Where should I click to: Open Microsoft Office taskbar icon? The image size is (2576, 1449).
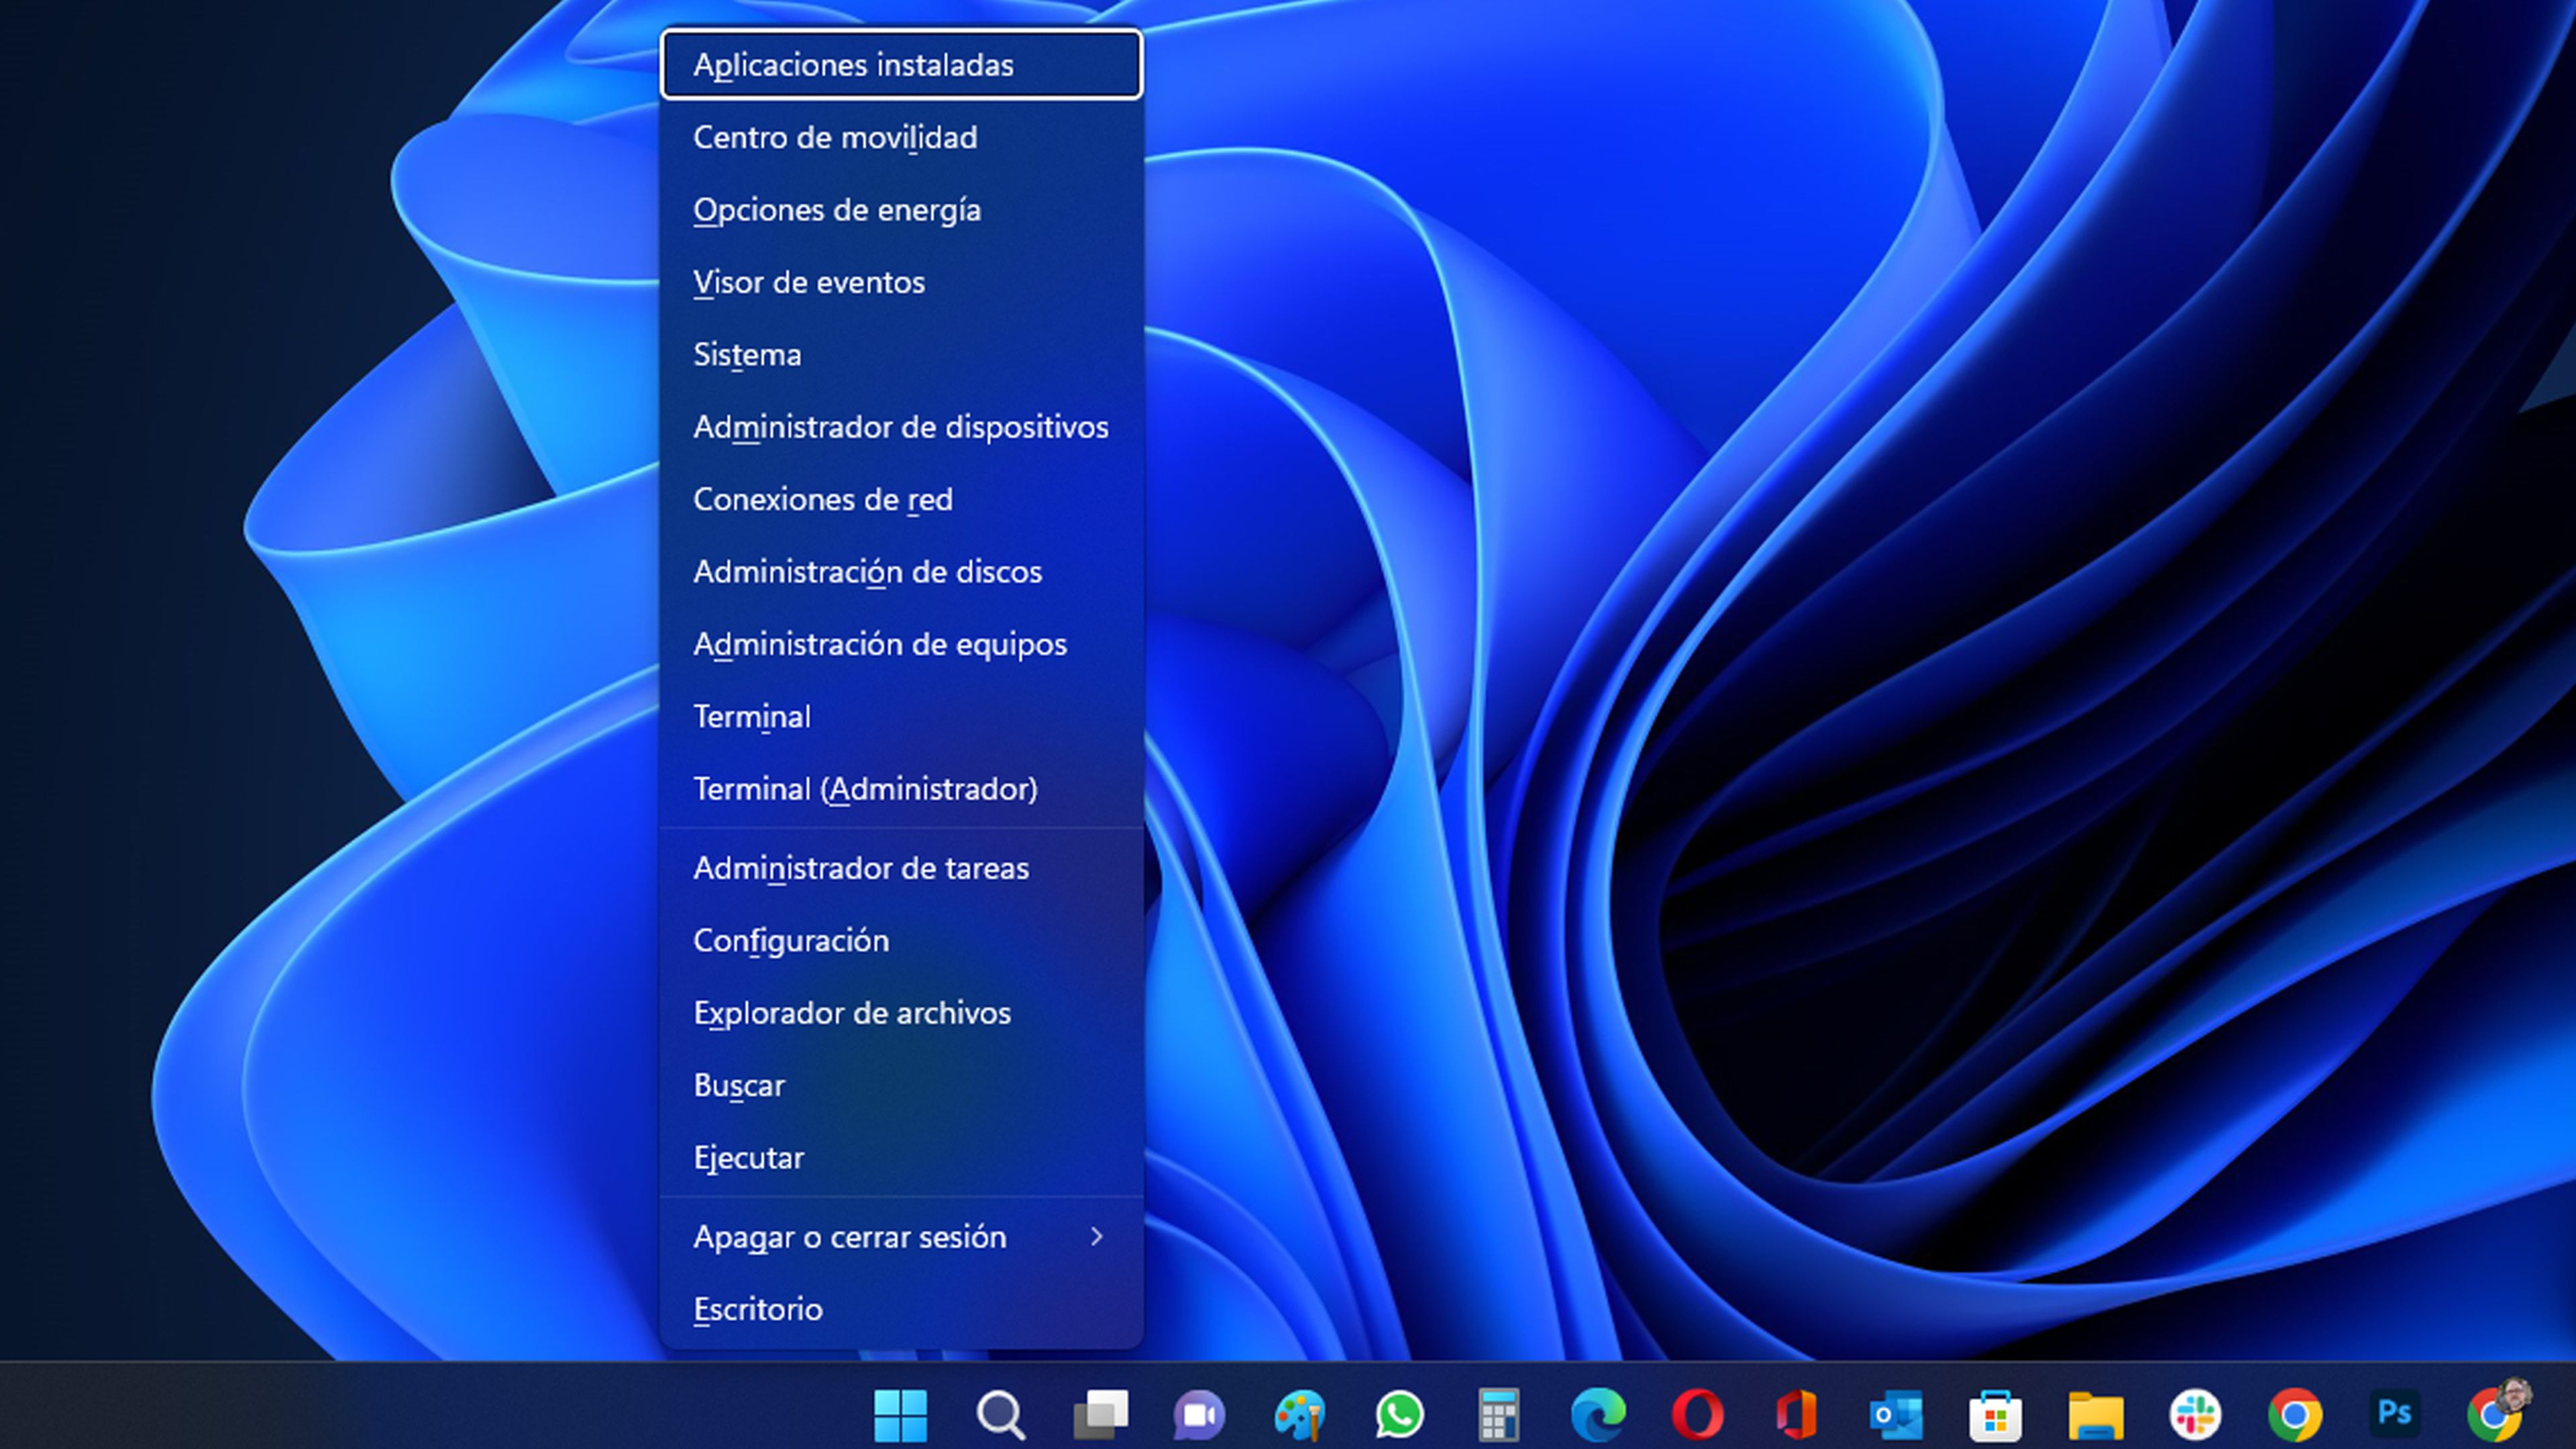tap(1797, 1415)
